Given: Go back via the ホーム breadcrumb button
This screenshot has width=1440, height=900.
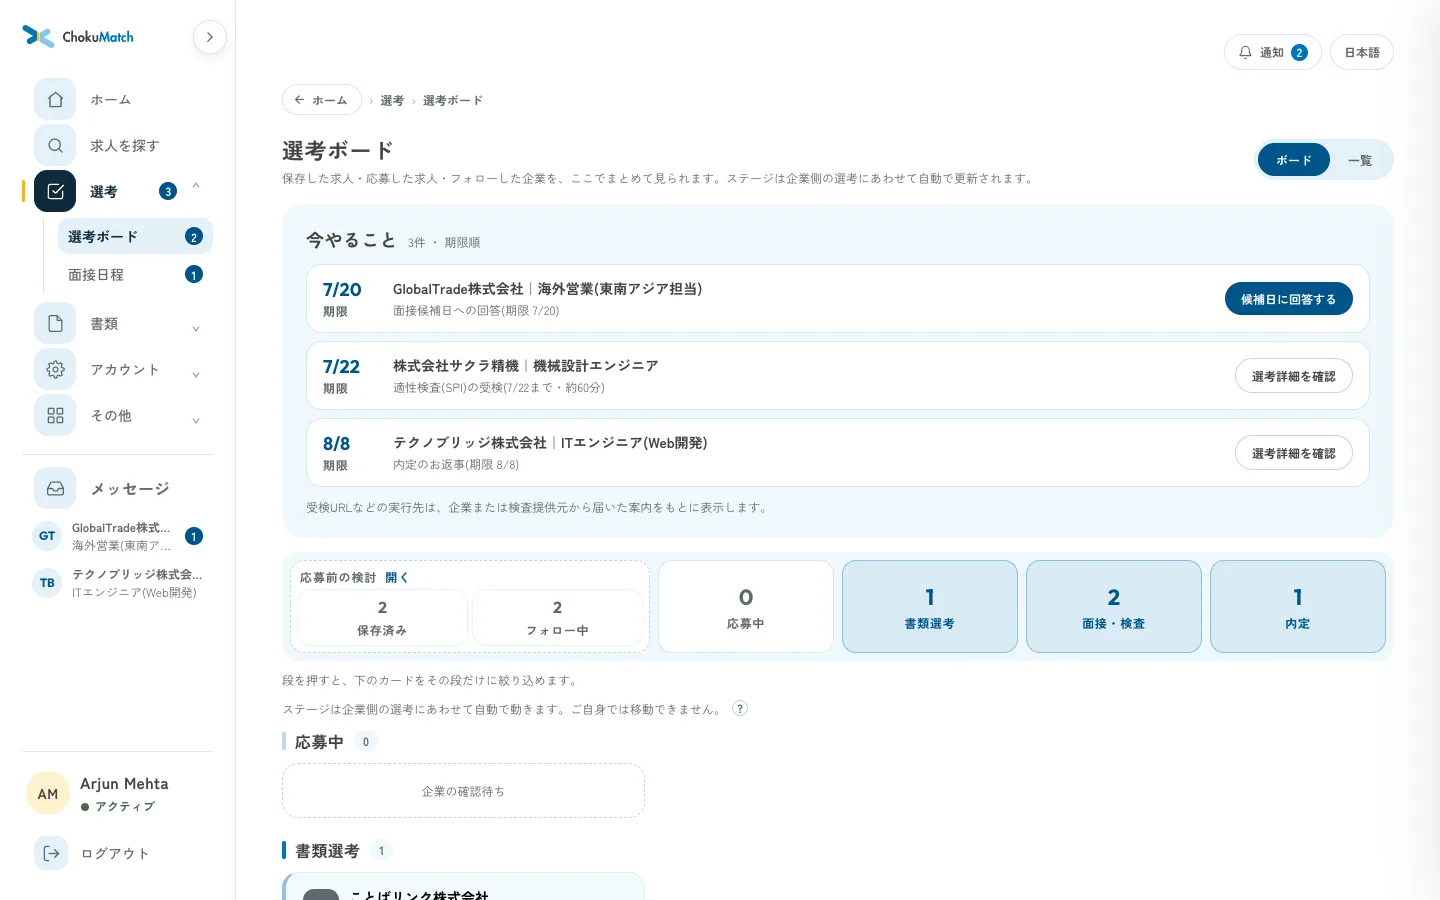Looking at the screenshot, I should click(x=322, y=100).
